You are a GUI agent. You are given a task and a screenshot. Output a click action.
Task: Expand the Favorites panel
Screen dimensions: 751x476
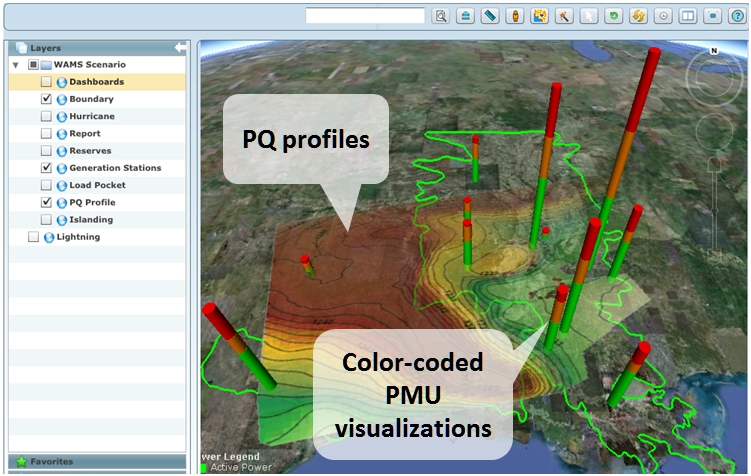tap(50, 461)
